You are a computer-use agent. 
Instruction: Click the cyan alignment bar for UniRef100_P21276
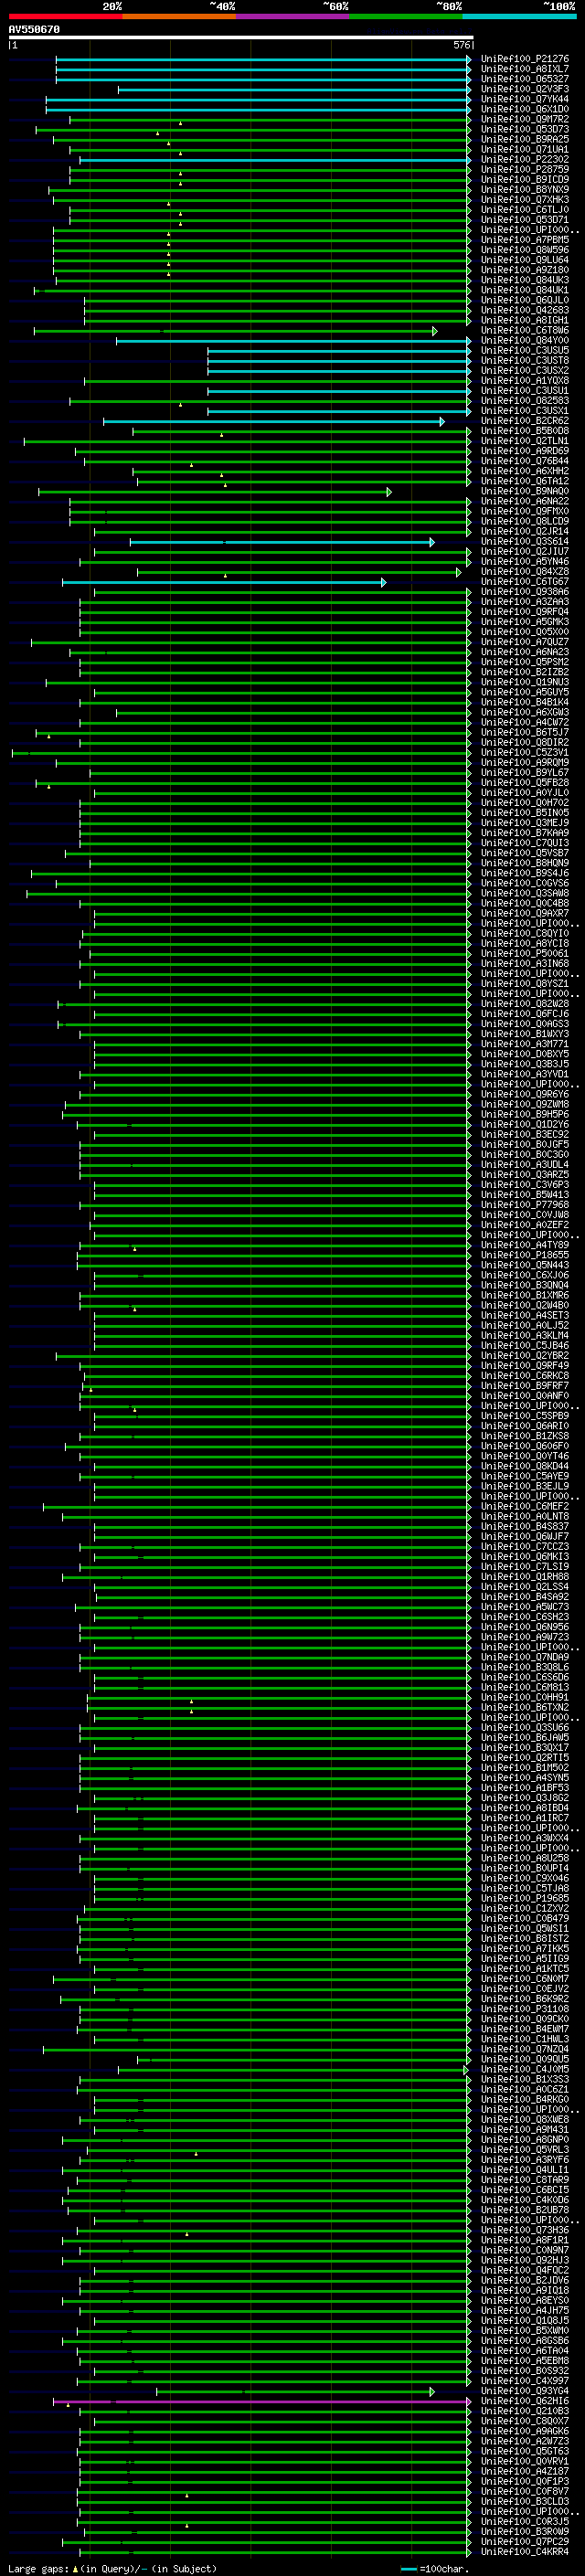pyautogui.click(x=263, y=60)
